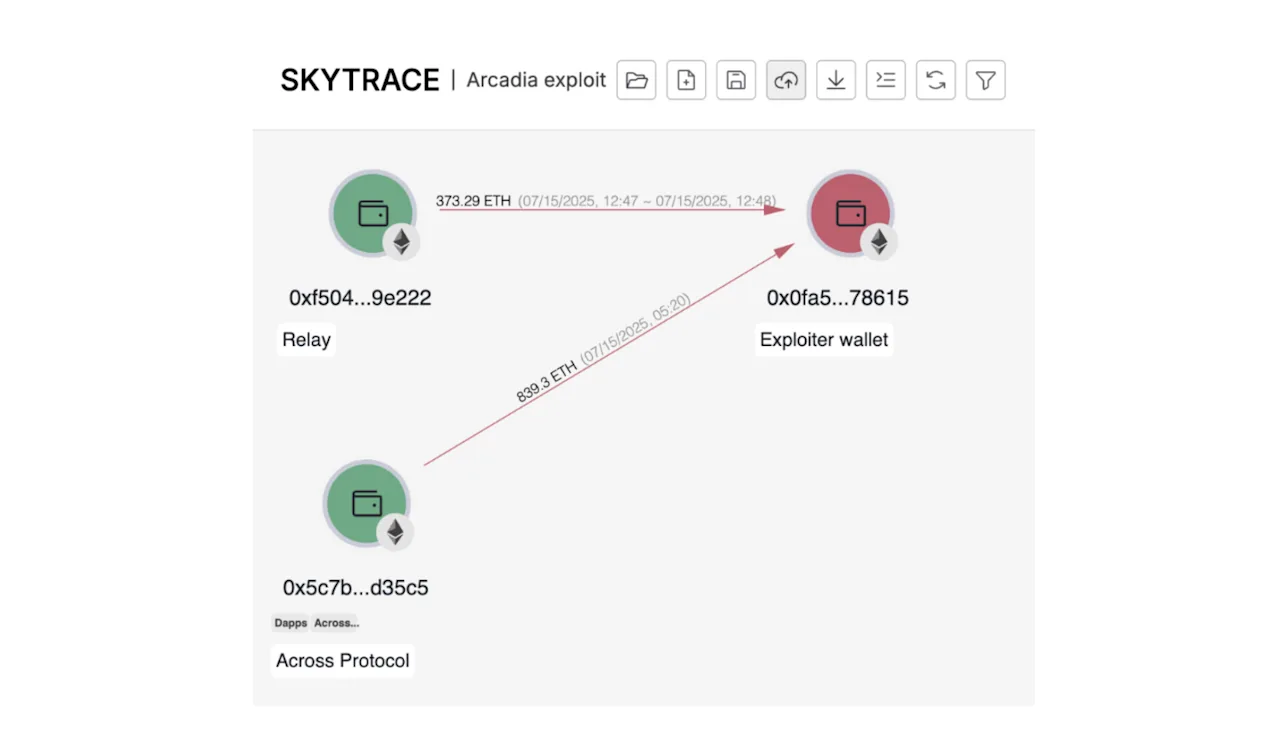Save using the floppy disk icon
The image size is (1280, 755).
point(736,80)
